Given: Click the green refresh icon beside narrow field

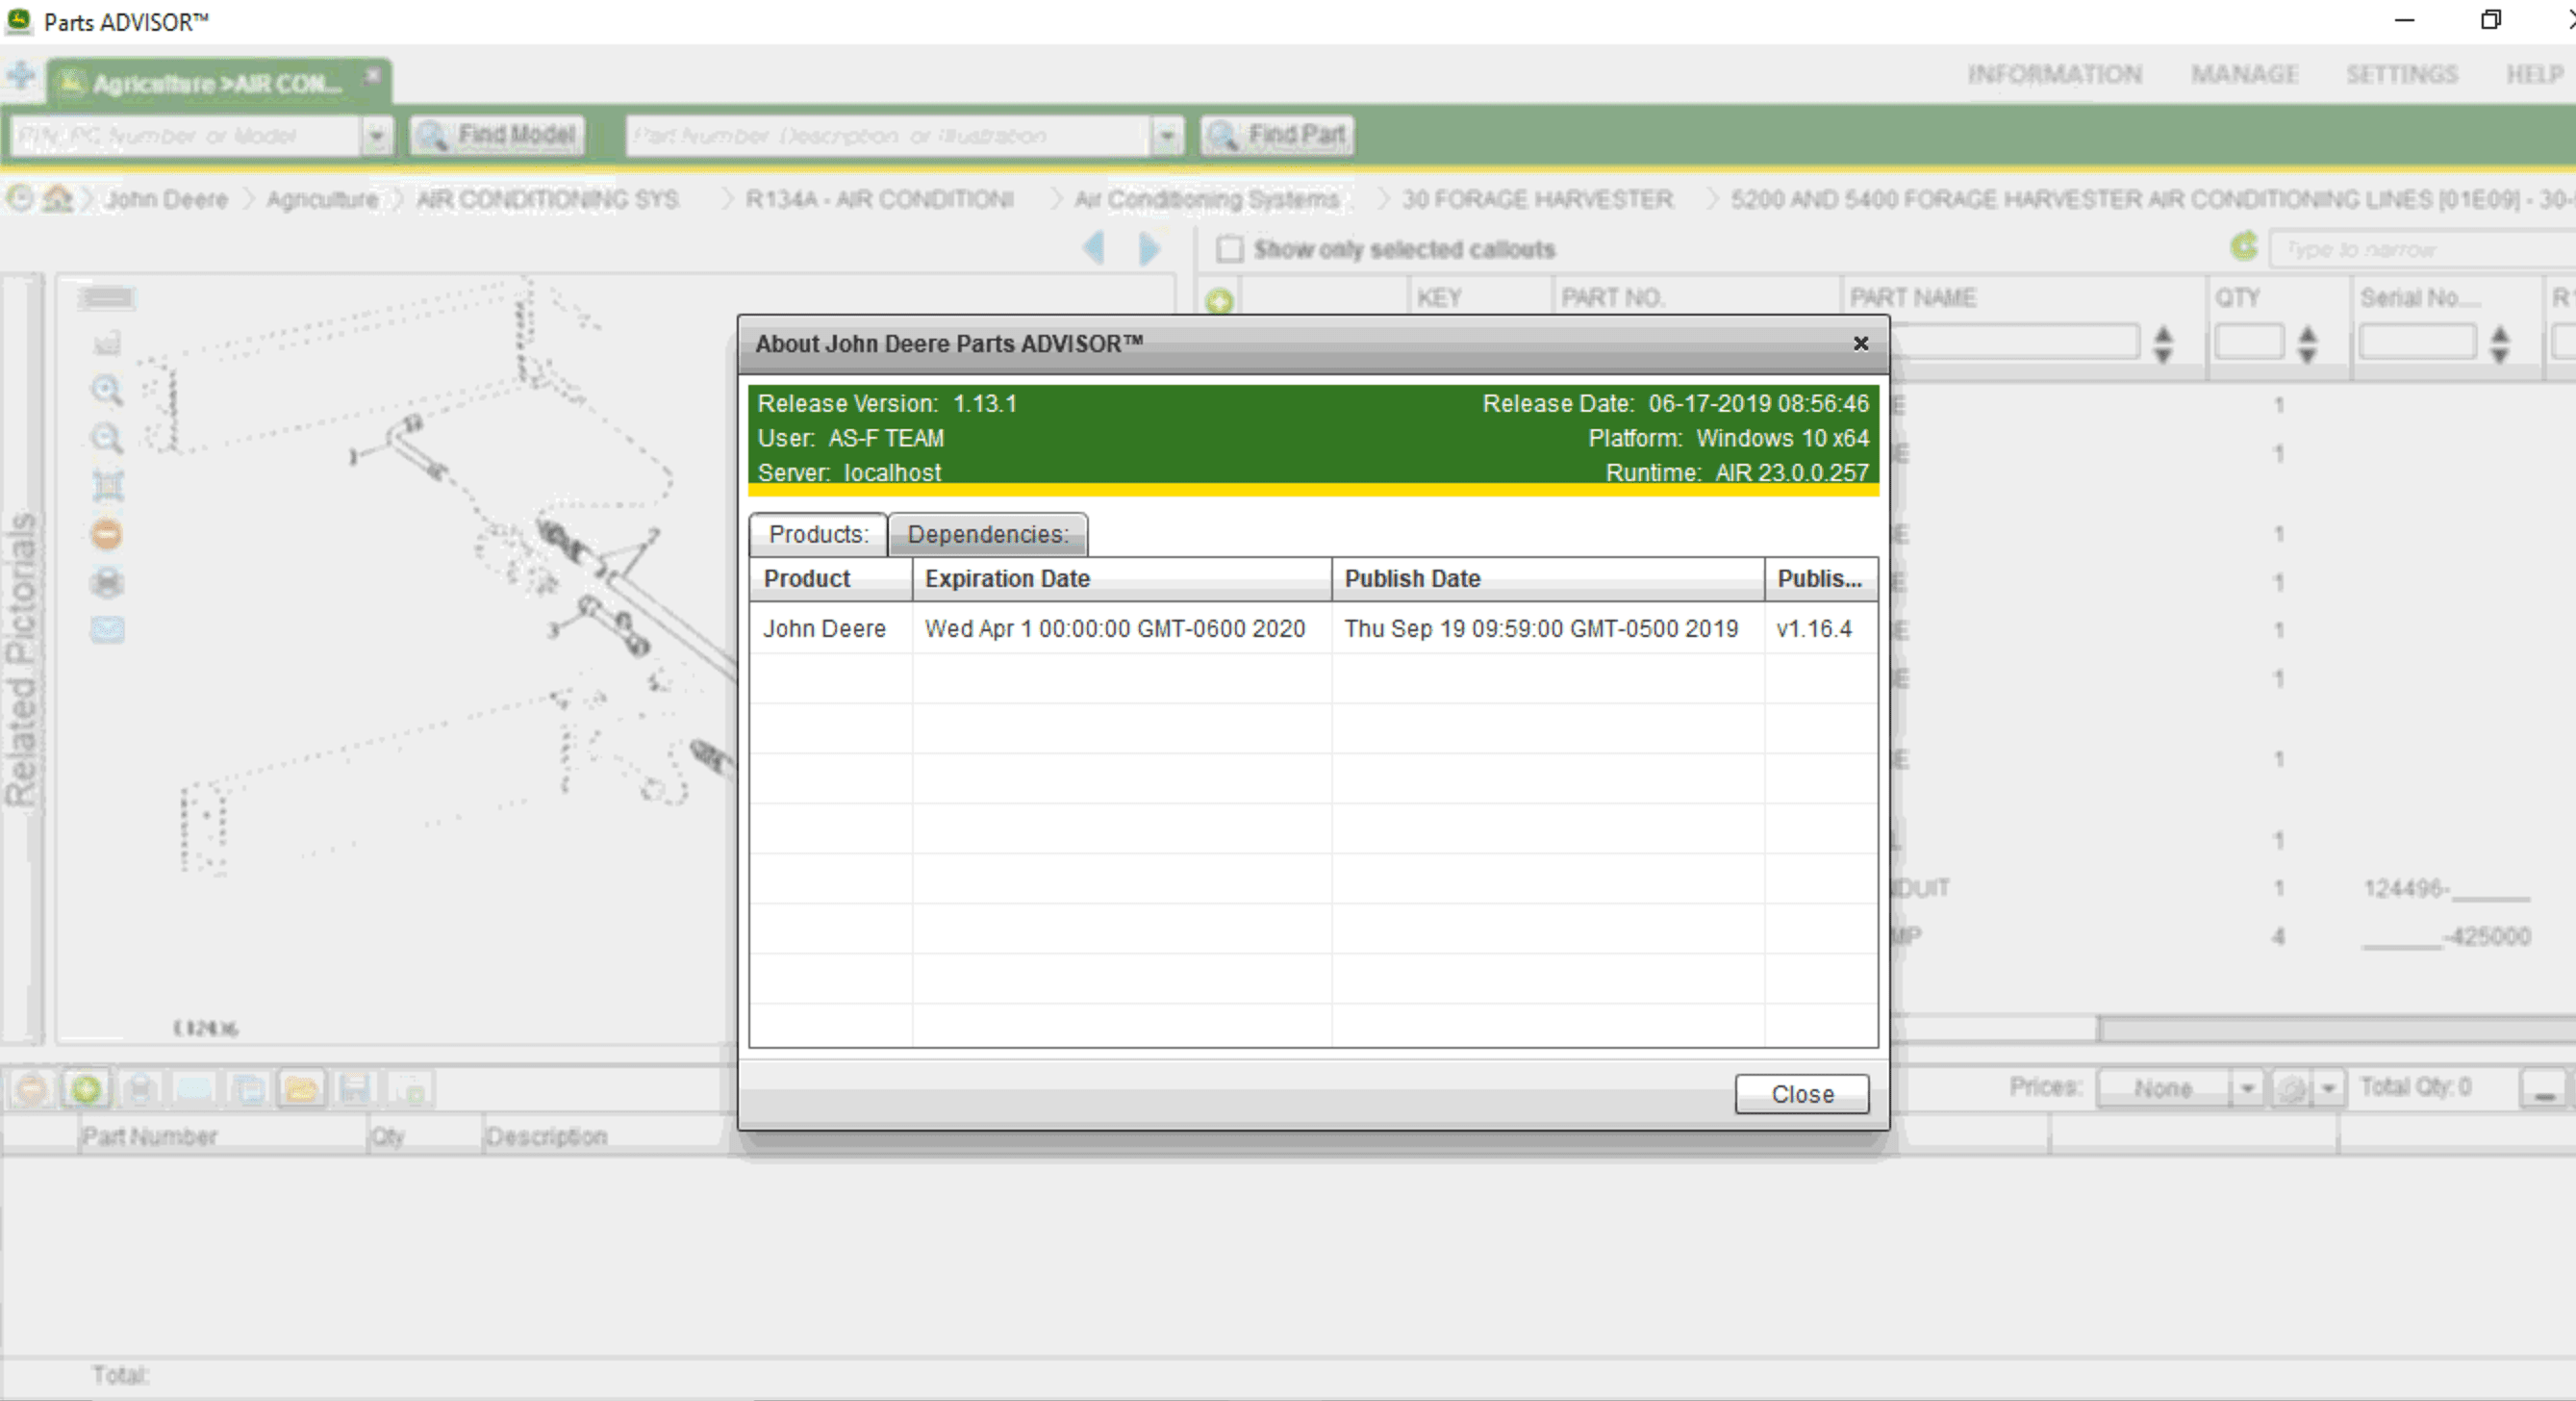Looking at the screenshot, I should click(2243, 247).
